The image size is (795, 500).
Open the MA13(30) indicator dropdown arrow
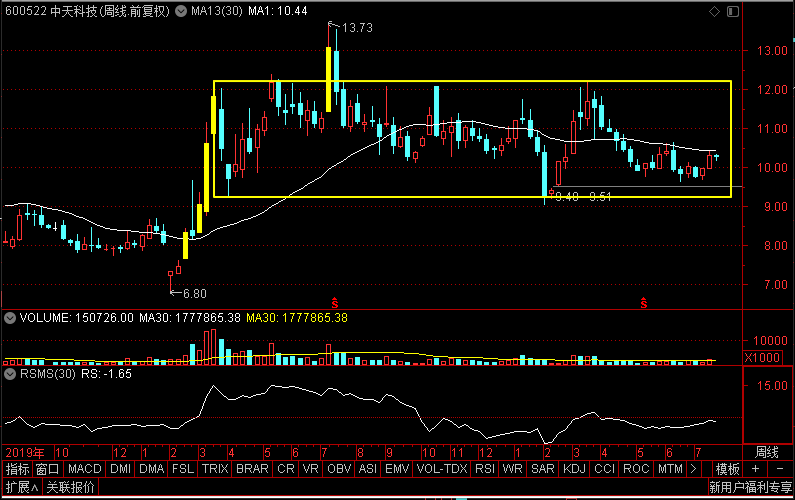coord(181,11)
